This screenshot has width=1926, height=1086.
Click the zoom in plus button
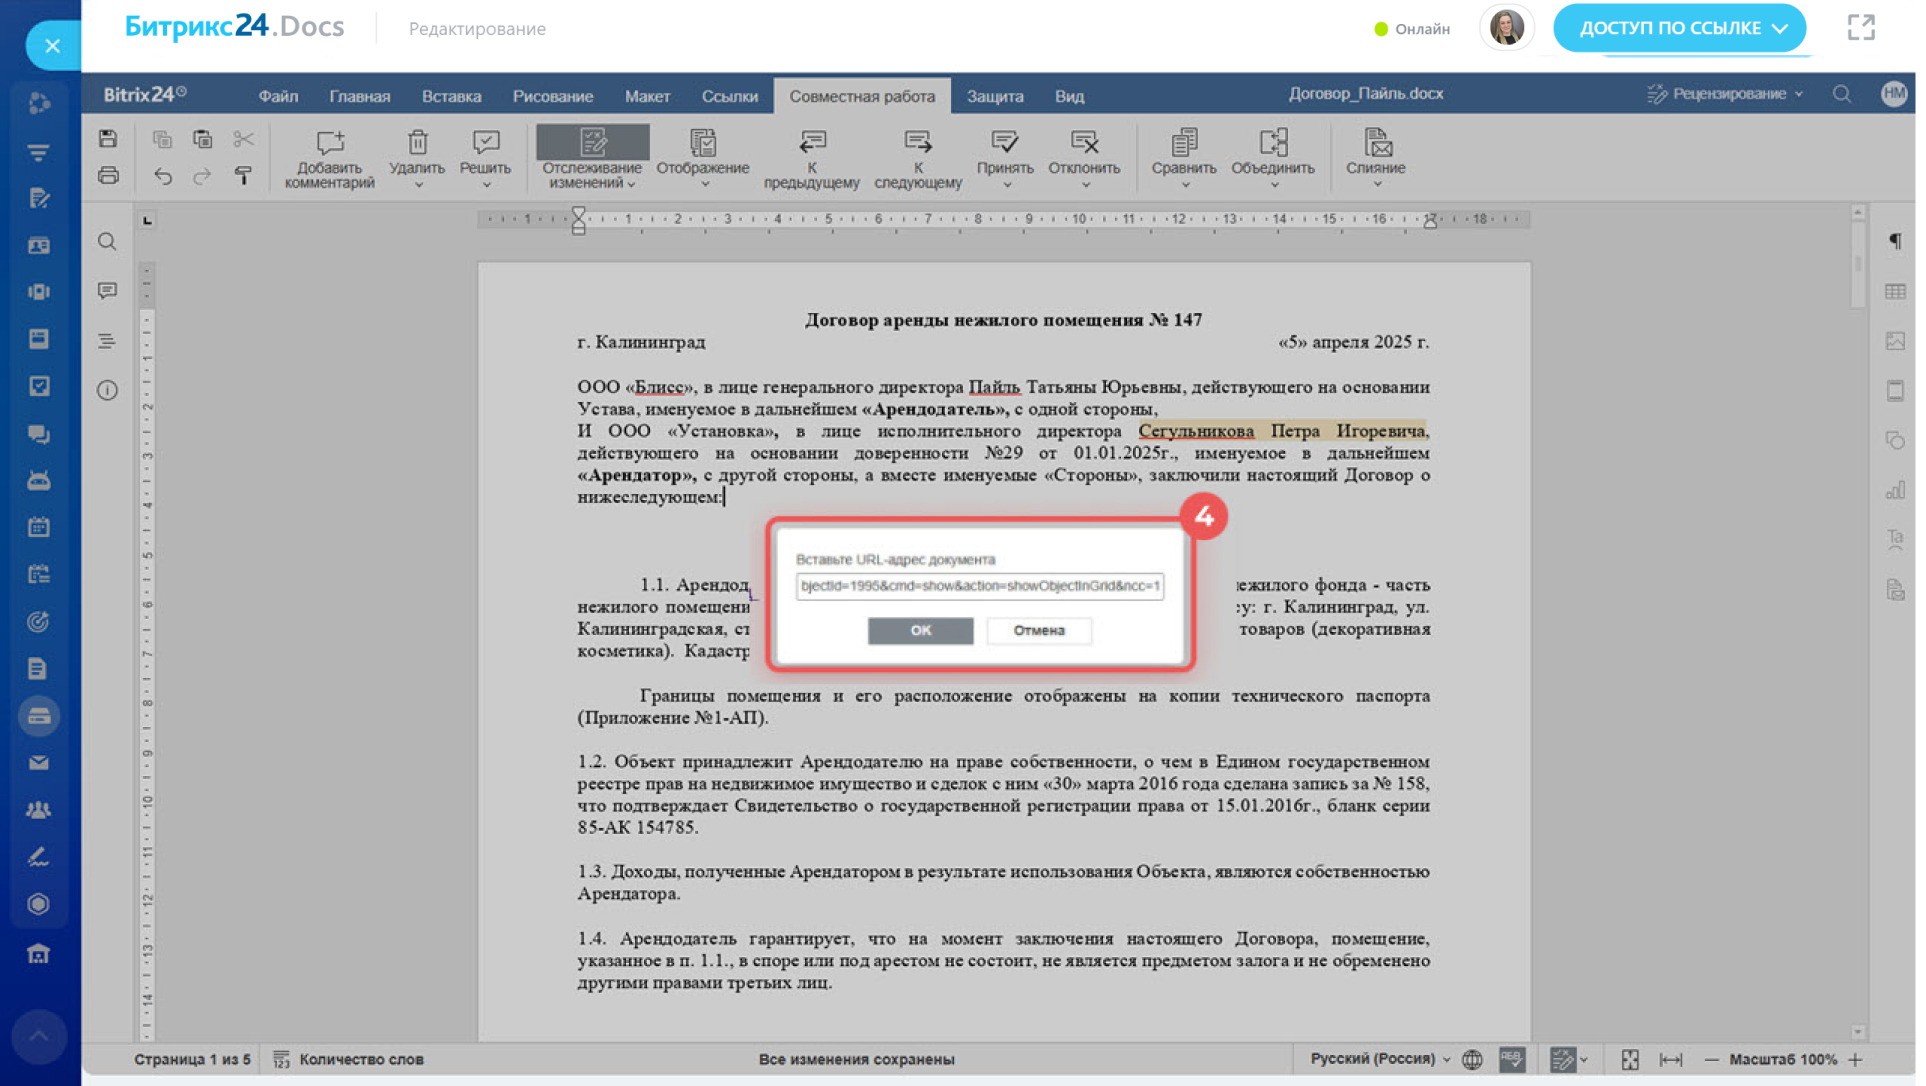click(1856, 1059)
